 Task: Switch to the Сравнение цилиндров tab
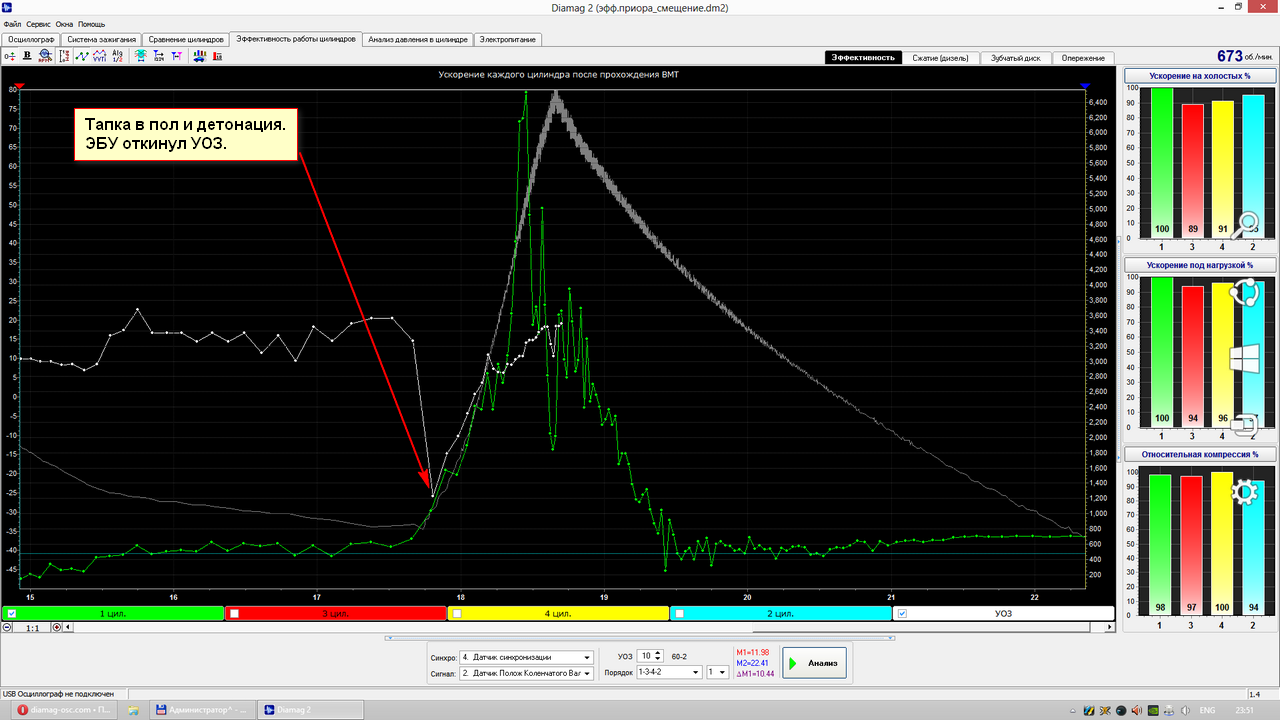click(x=186, y=40)
